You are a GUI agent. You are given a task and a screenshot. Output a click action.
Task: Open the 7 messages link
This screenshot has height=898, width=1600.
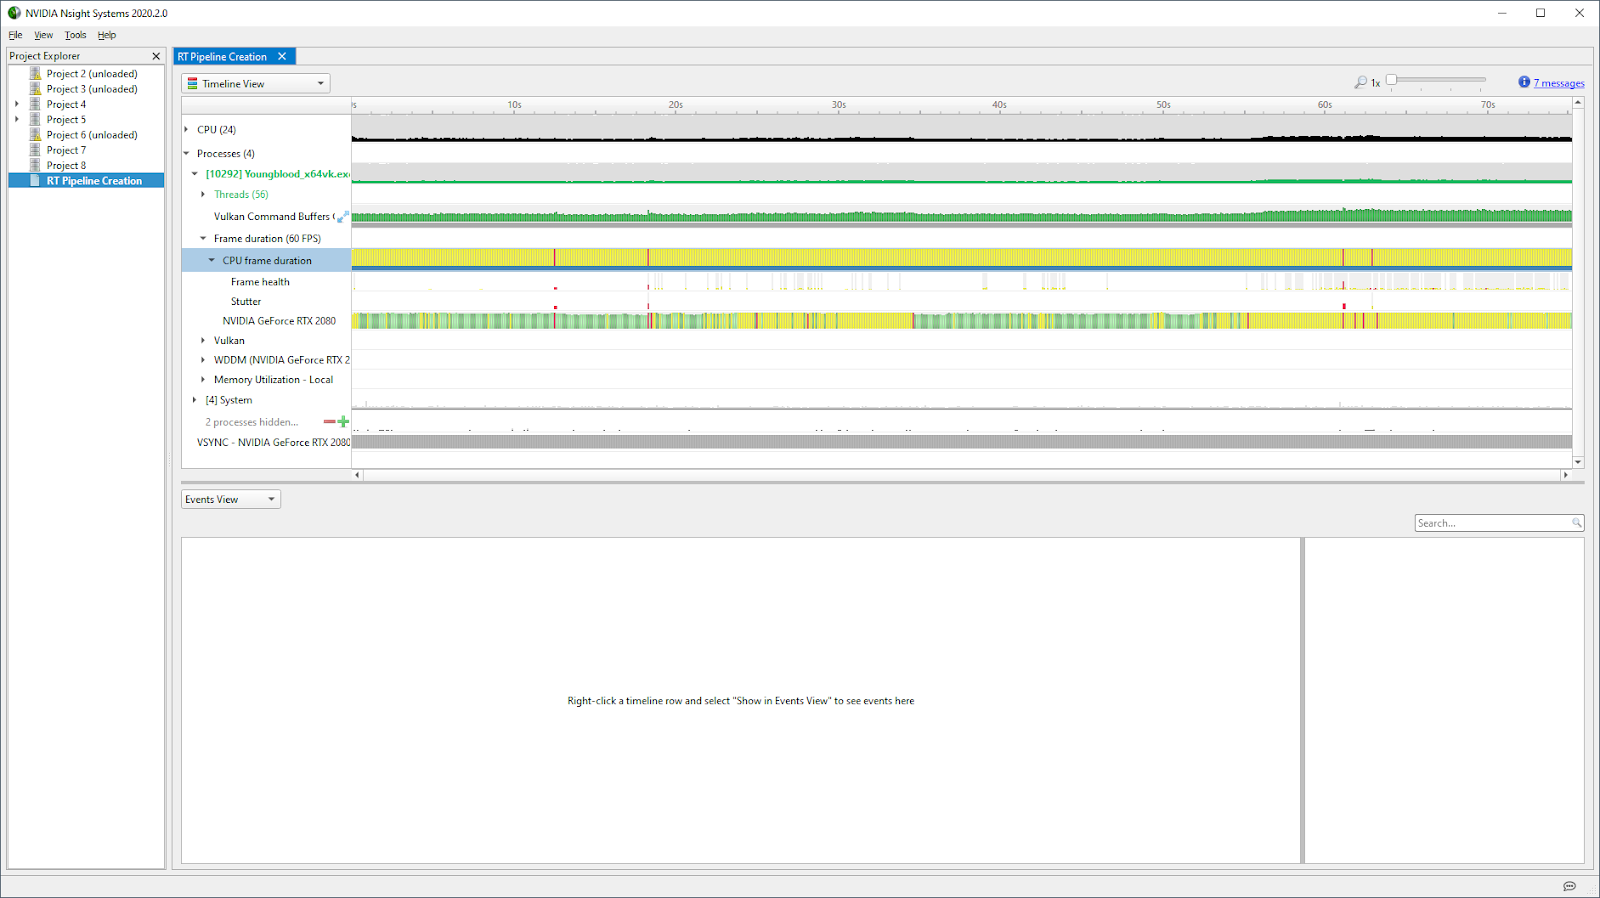(1559, 84)
